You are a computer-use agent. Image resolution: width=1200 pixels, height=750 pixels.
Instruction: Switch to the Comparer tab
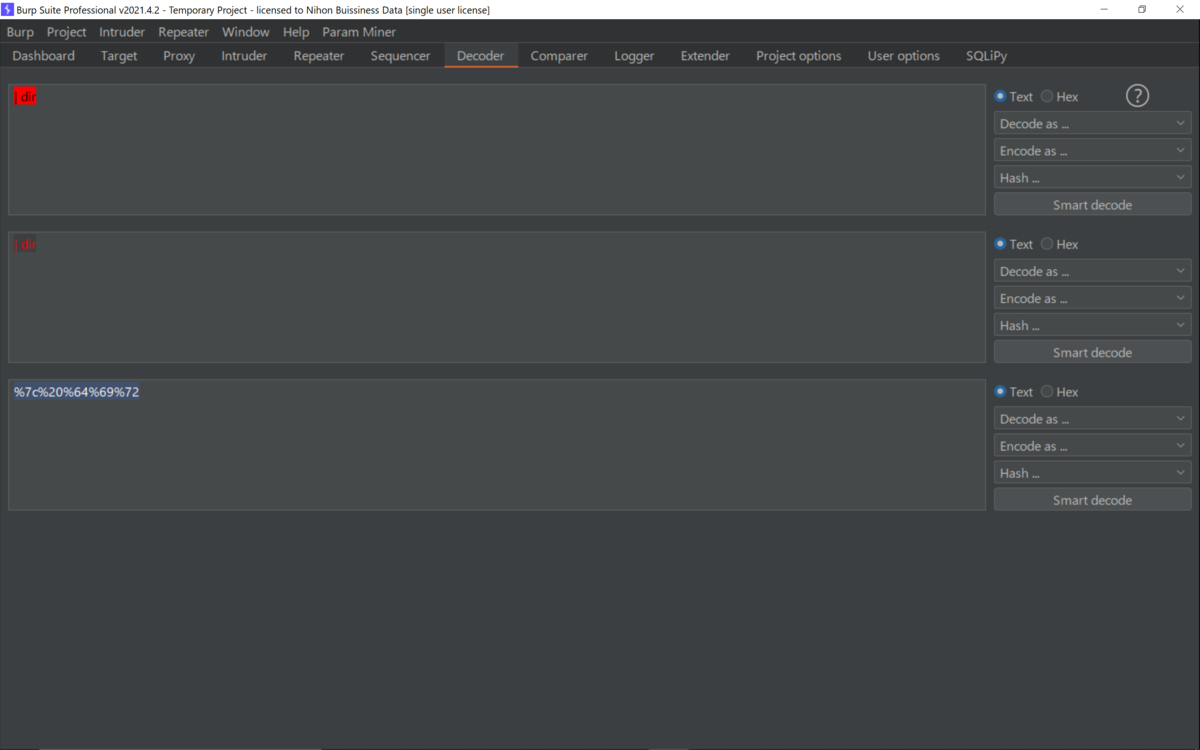click(x=559, y=56)
